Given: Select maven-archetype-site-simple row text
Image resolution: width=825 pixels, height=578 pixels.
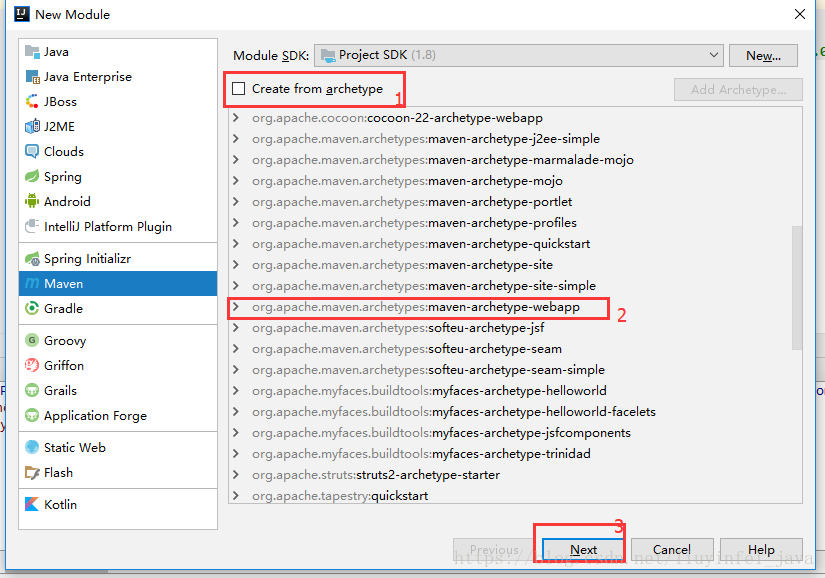Looking at the screenshot, I should 424,286.
